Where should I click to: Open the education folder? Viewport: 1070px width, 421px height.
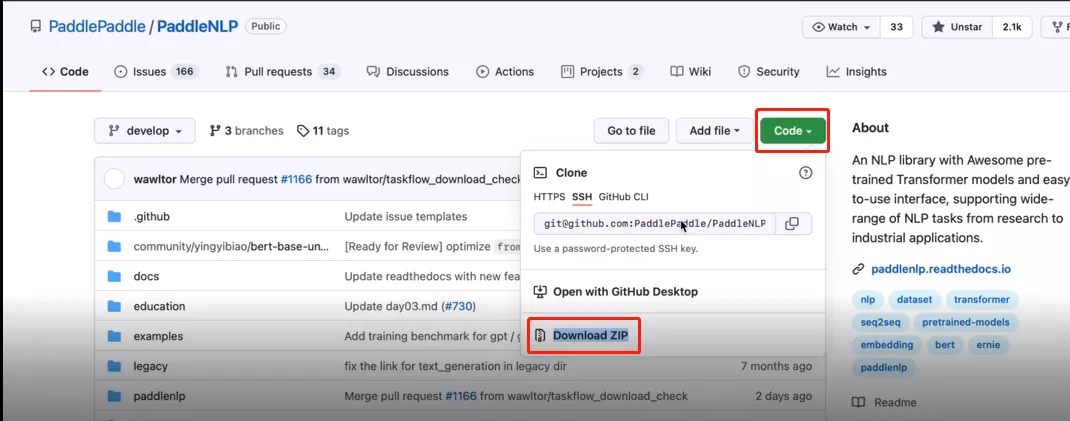pyautogui.click(x=159, y=306)
